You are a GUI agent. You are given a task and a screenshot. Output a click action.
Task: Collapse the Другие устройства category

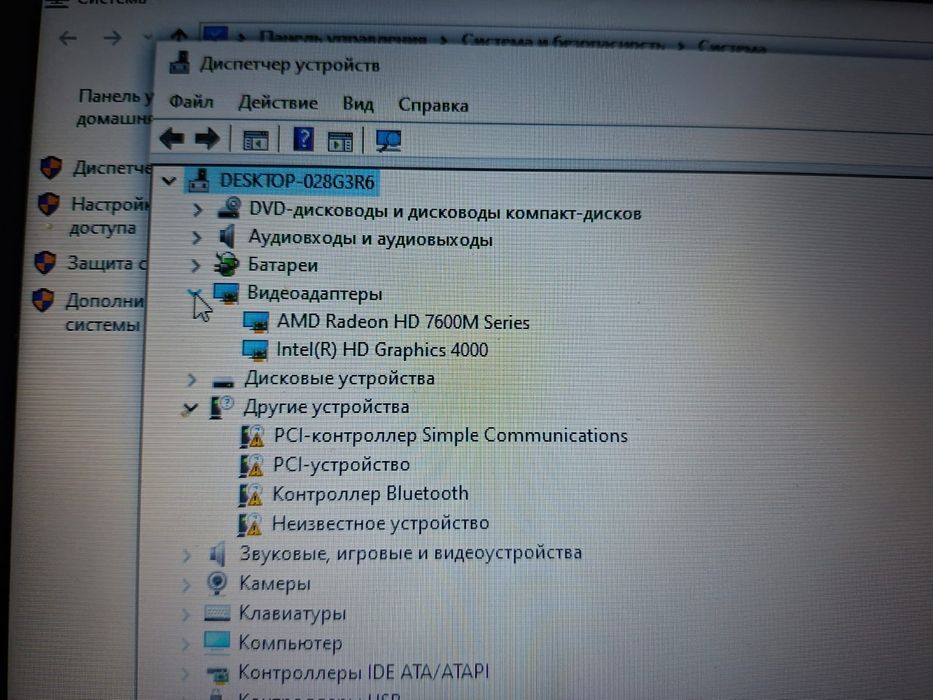[190, 408]
